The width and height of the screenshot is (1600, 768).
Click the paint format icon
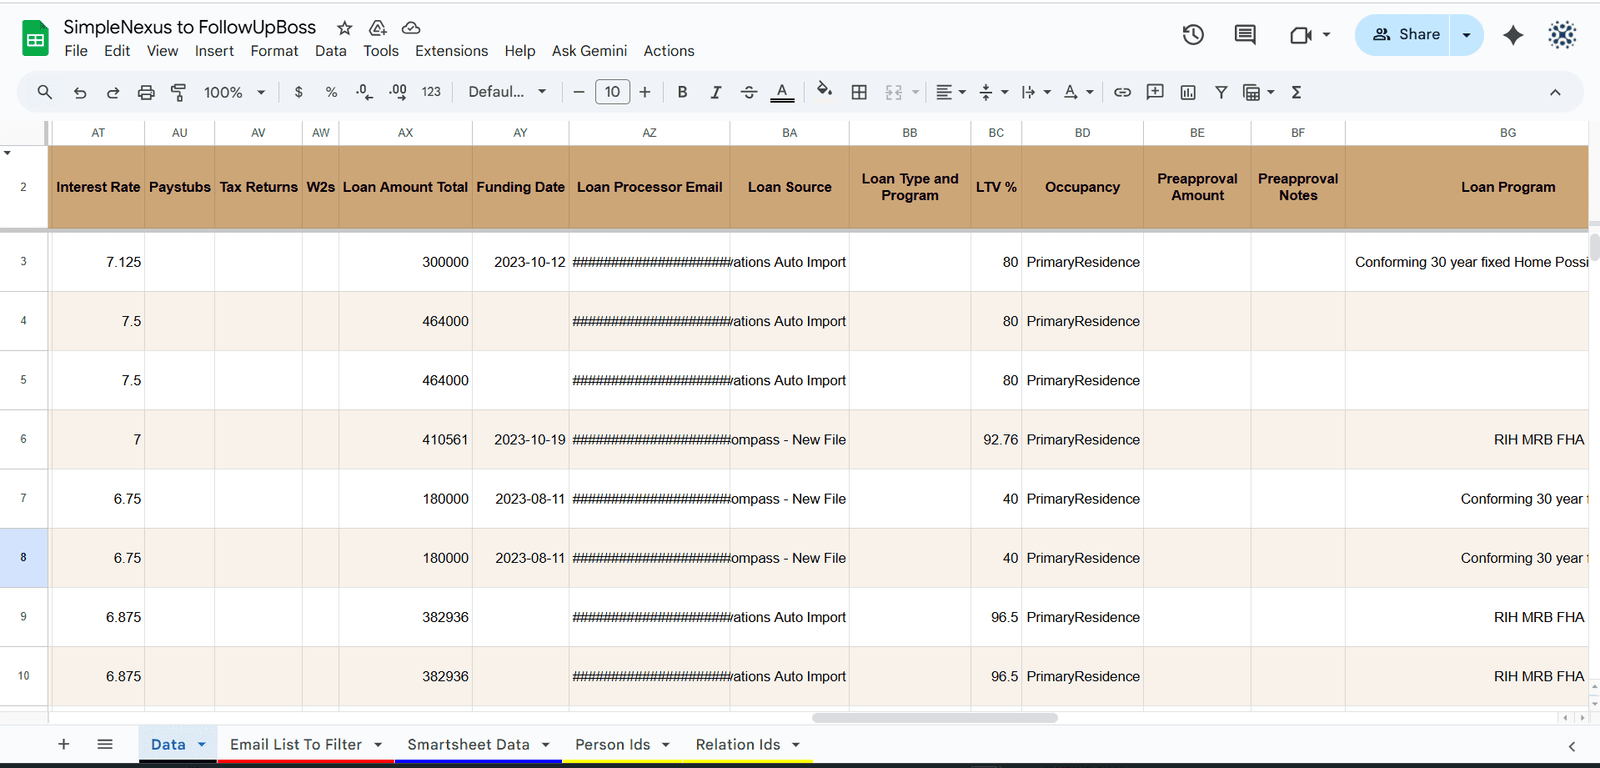(x=179, y=92)
